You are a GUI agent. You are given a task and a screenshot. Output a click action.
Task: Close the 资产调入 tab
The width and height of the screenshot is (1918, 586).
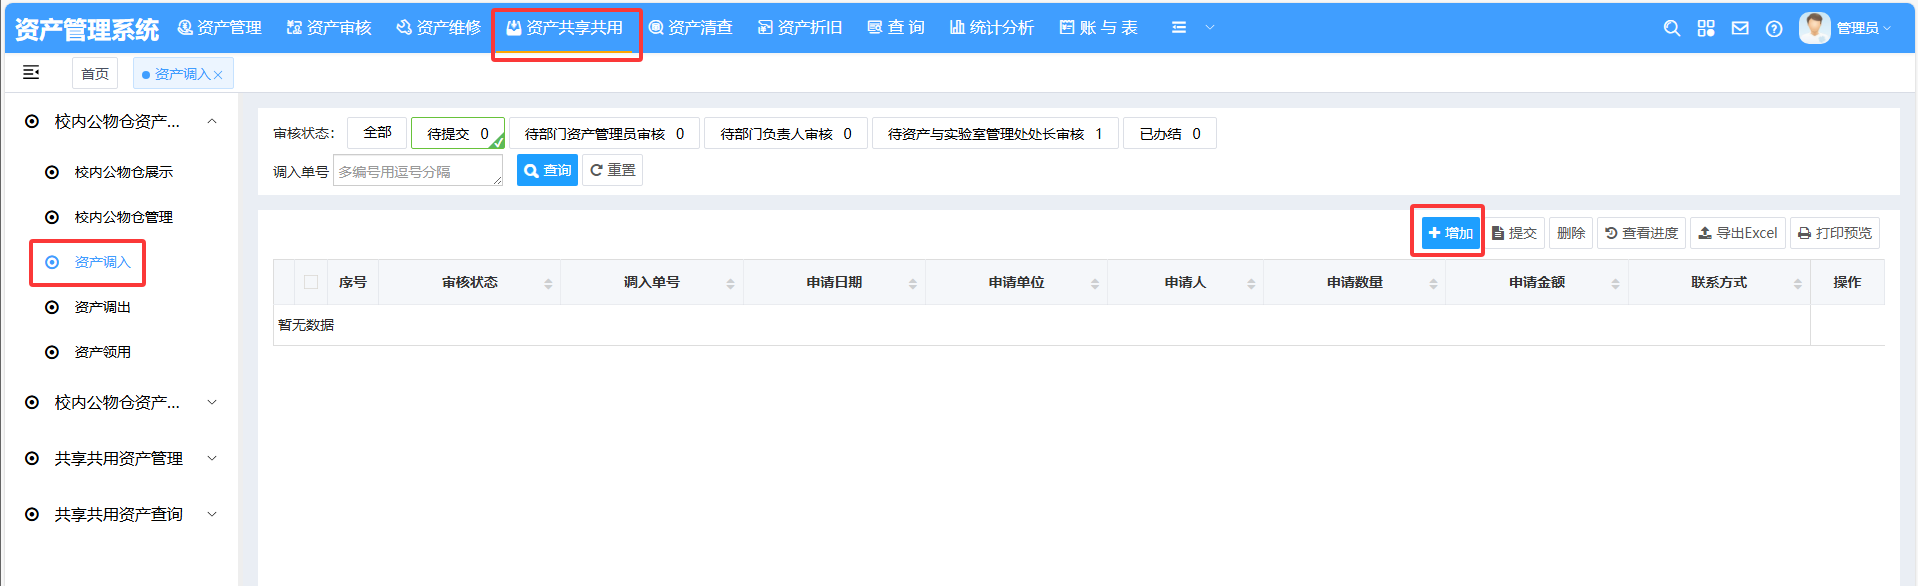tap(218, 75)
